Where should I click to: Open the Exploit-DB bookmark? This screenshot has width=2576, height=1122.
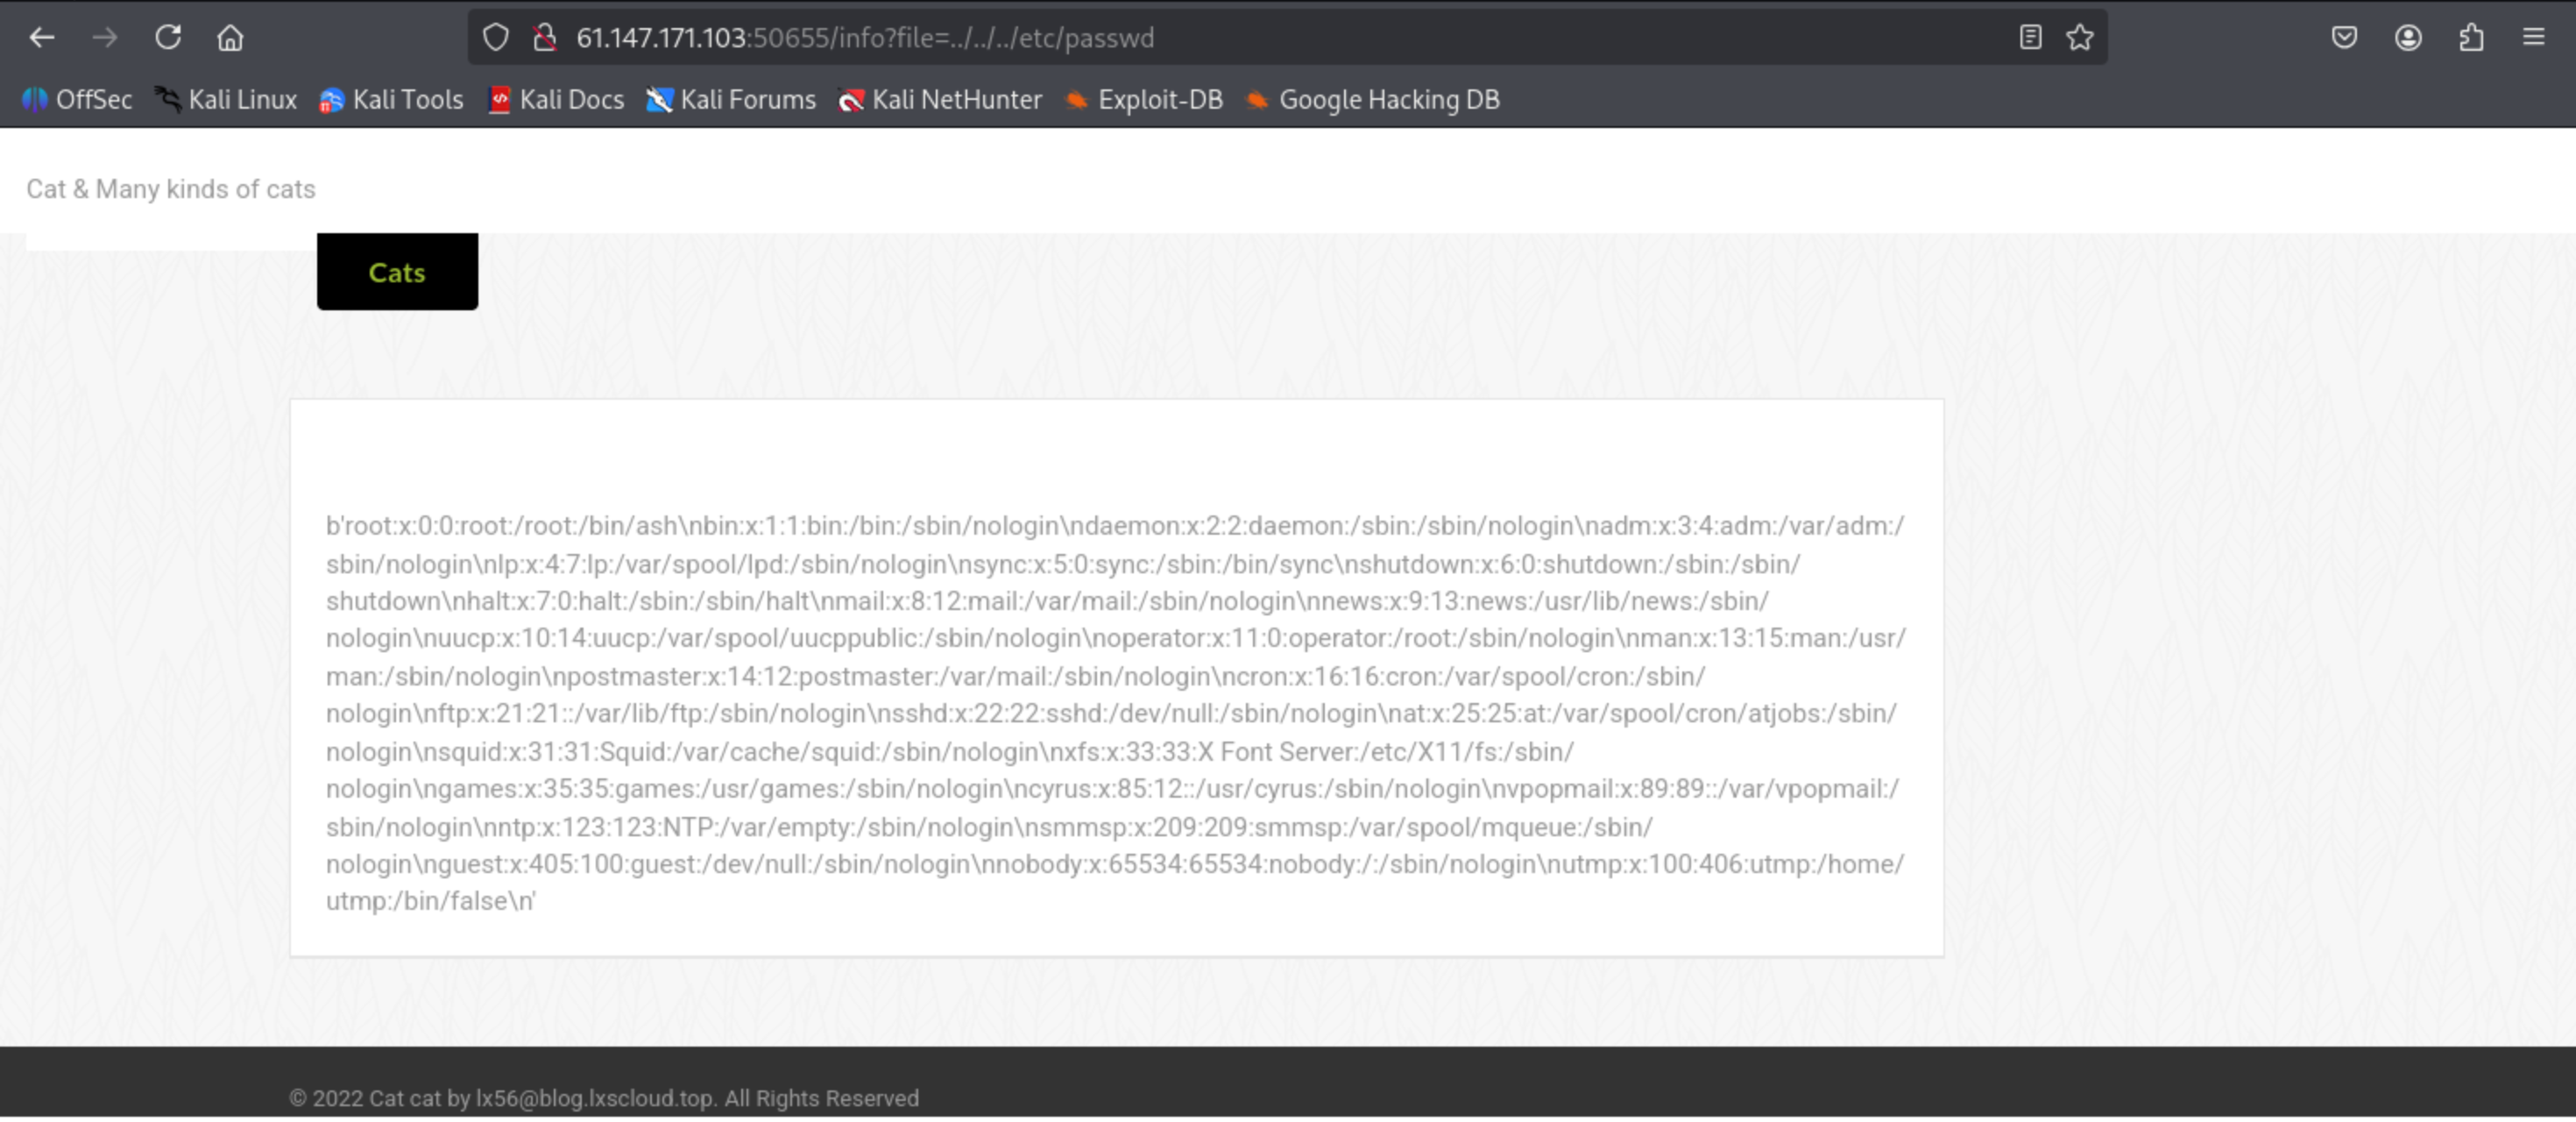tap(1144, 100)
